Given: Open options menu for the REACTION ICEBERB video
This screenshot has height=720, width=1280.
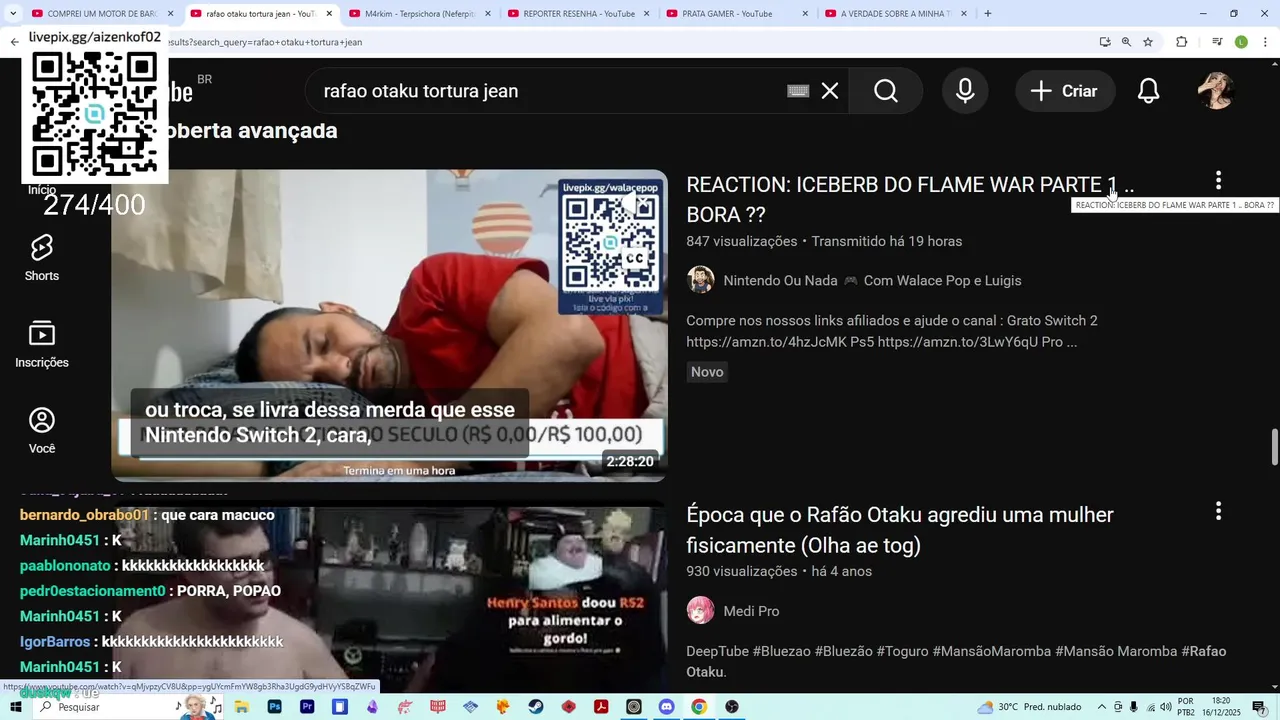Looking at the screenshot, I should [1218, 181].
